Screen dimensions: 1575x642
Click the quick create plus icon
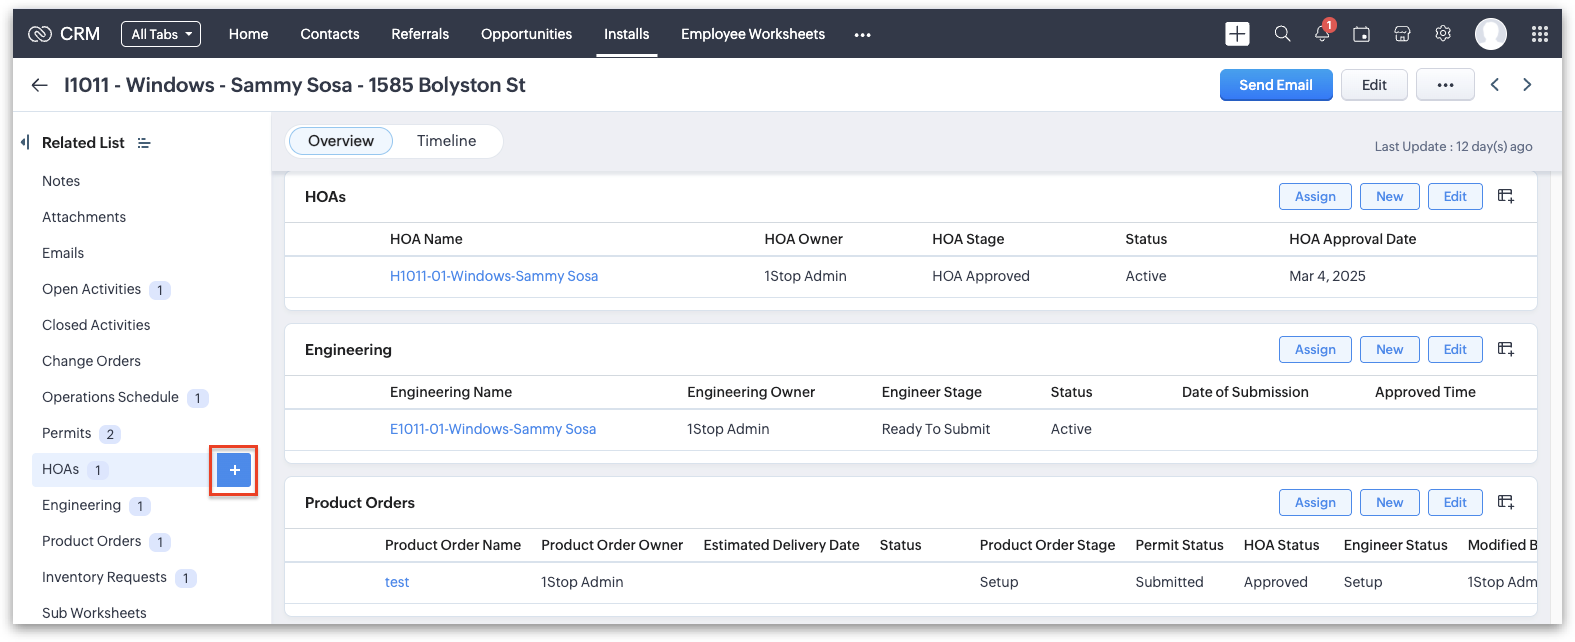[x=1237, y=34]
